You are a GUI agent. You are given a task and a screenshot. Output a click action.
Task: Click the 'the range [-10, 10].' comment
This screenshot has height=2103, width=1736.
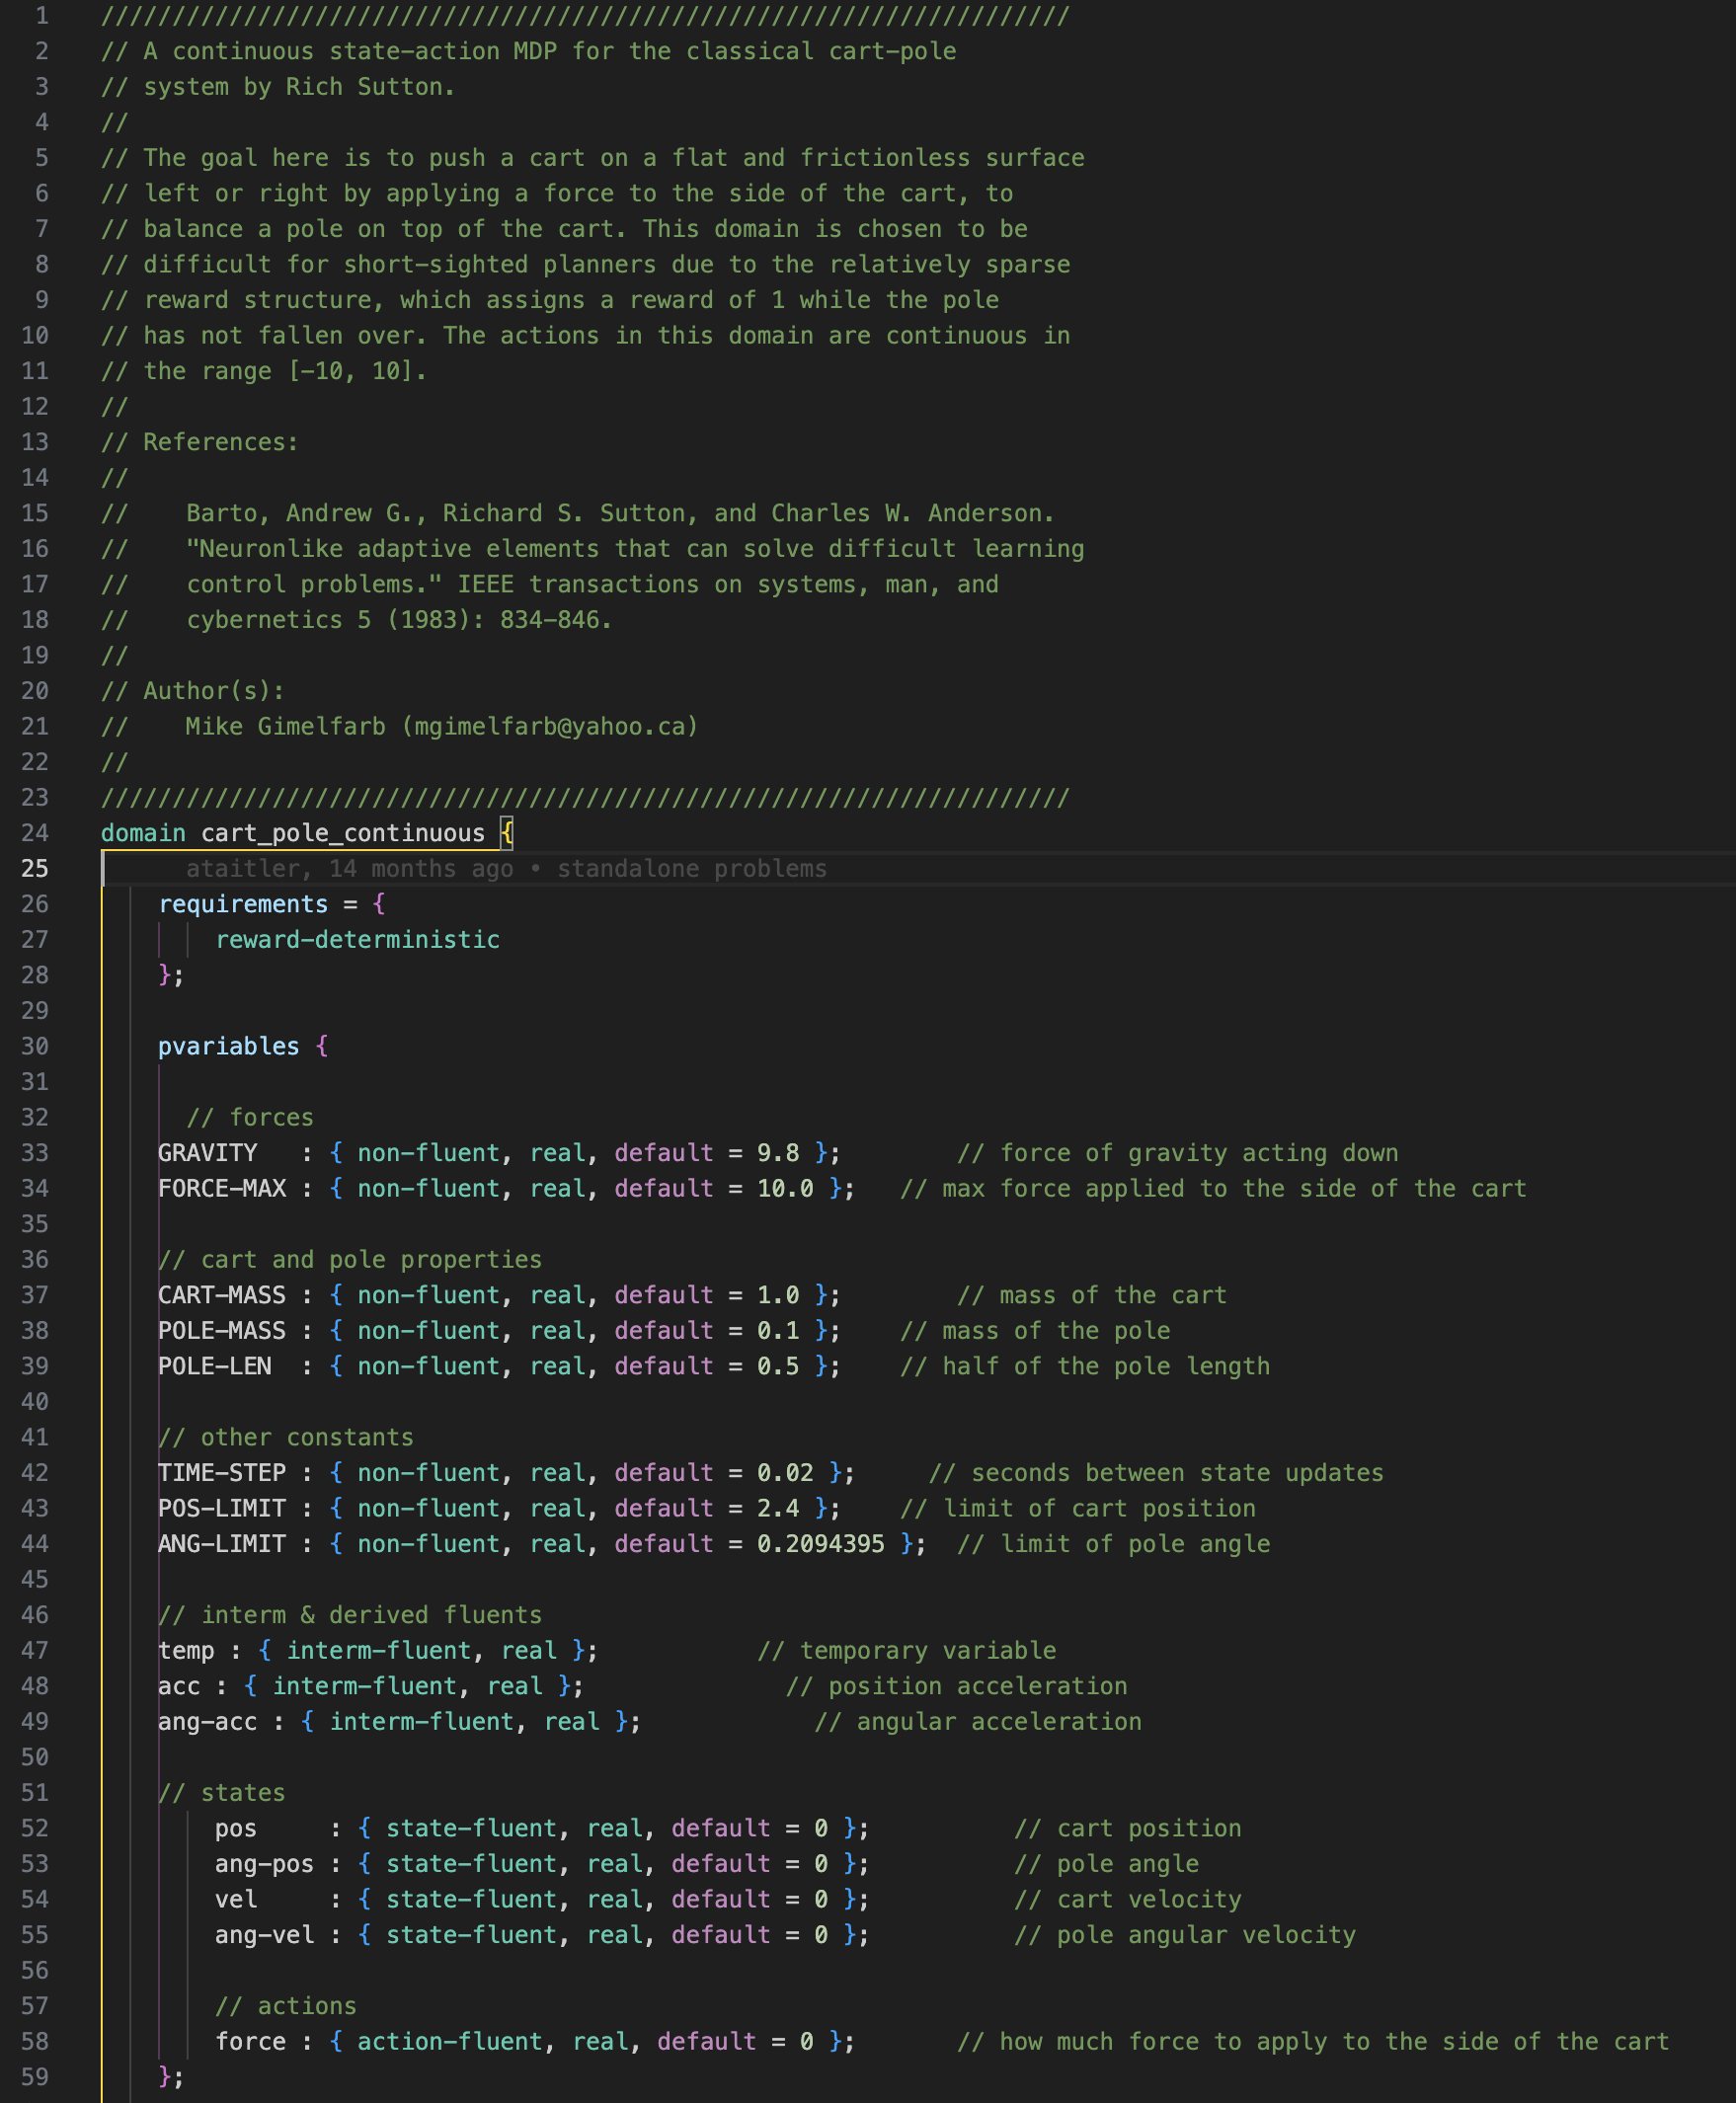286,371
